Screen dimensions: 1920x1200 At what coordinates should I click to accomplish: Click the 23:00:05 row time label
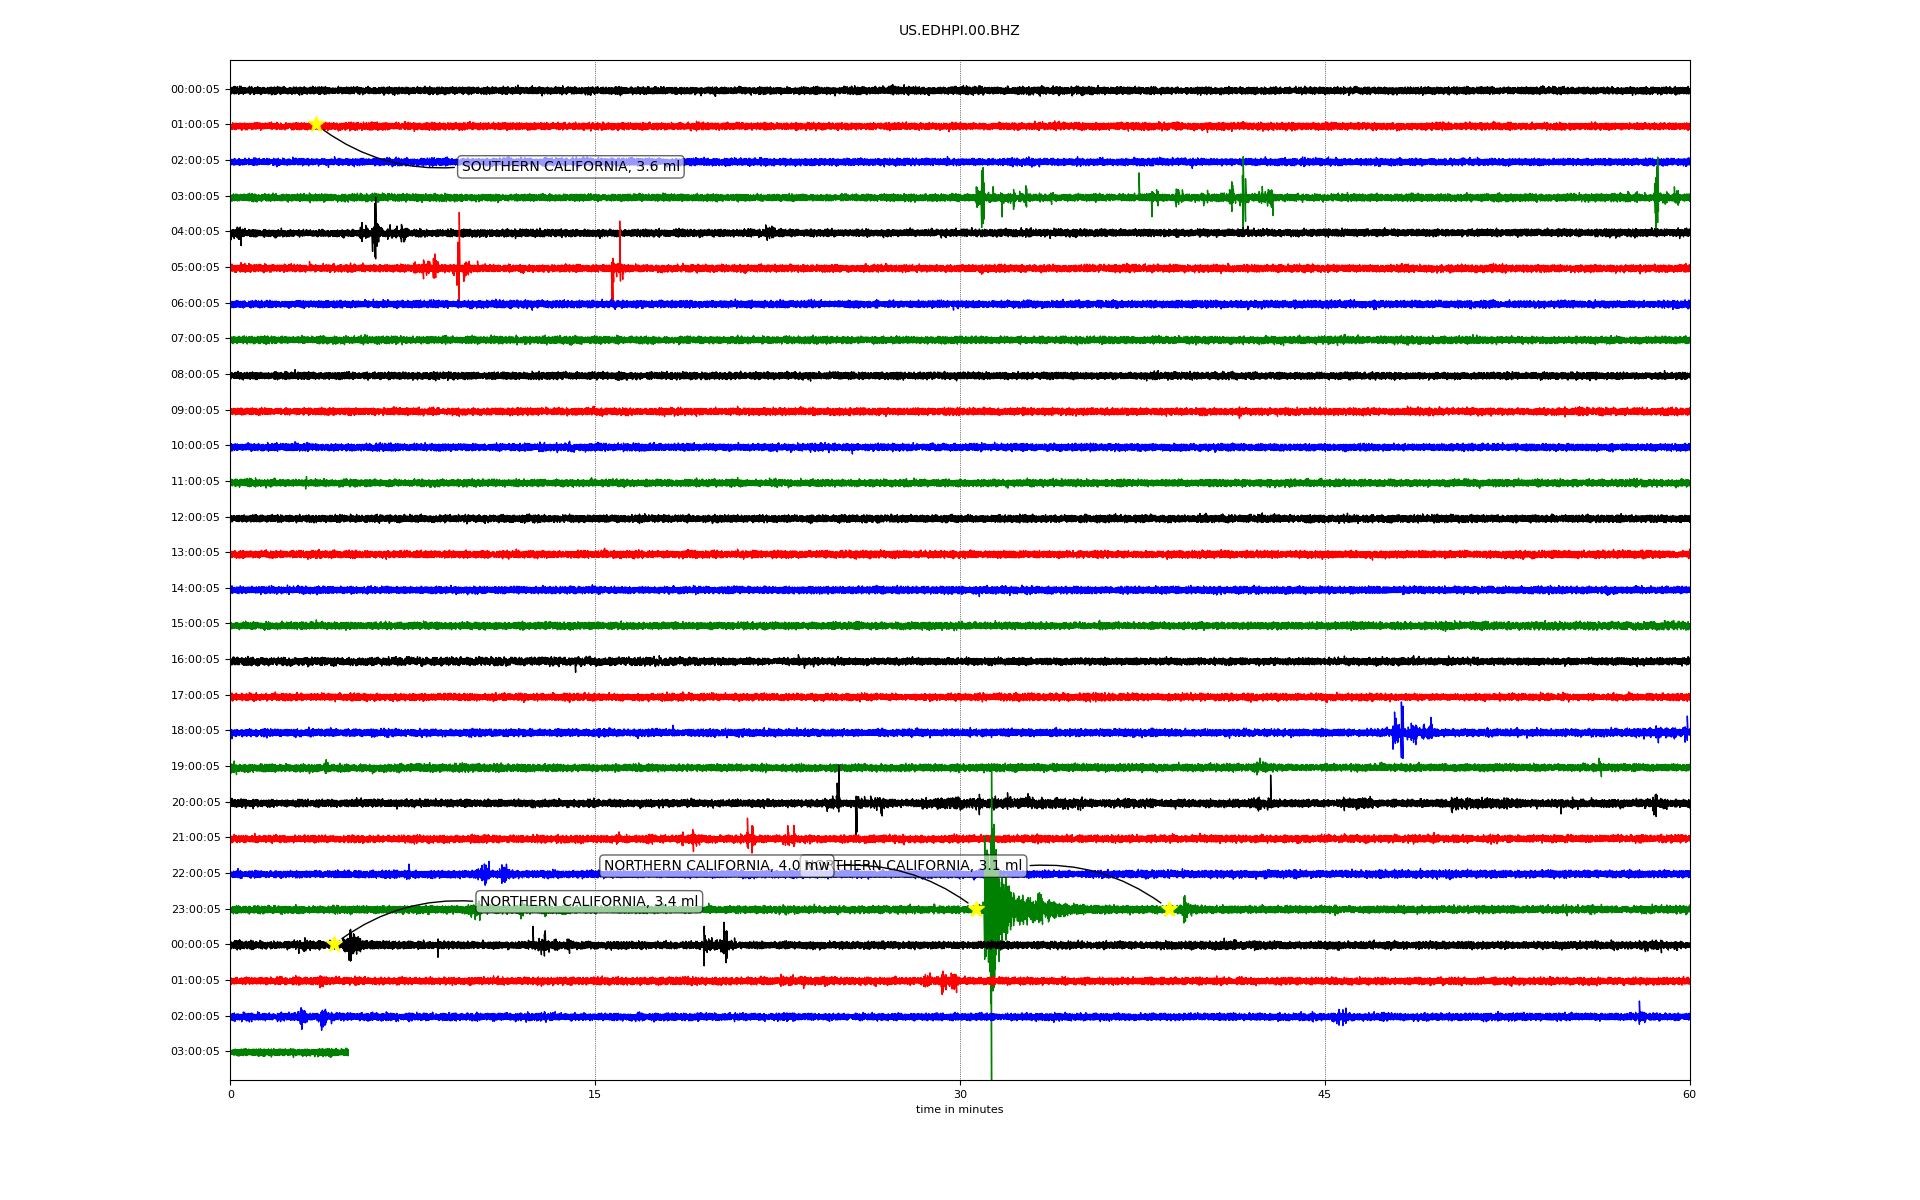tap(195, 909)
